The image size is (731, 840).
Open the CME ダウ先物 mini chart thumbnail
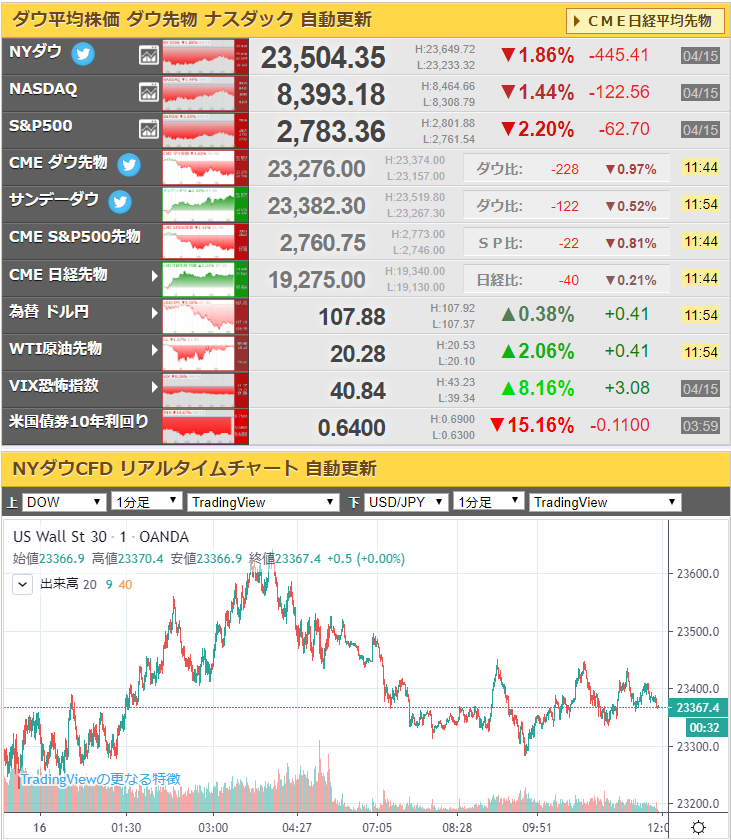click(x=205, y=167)
